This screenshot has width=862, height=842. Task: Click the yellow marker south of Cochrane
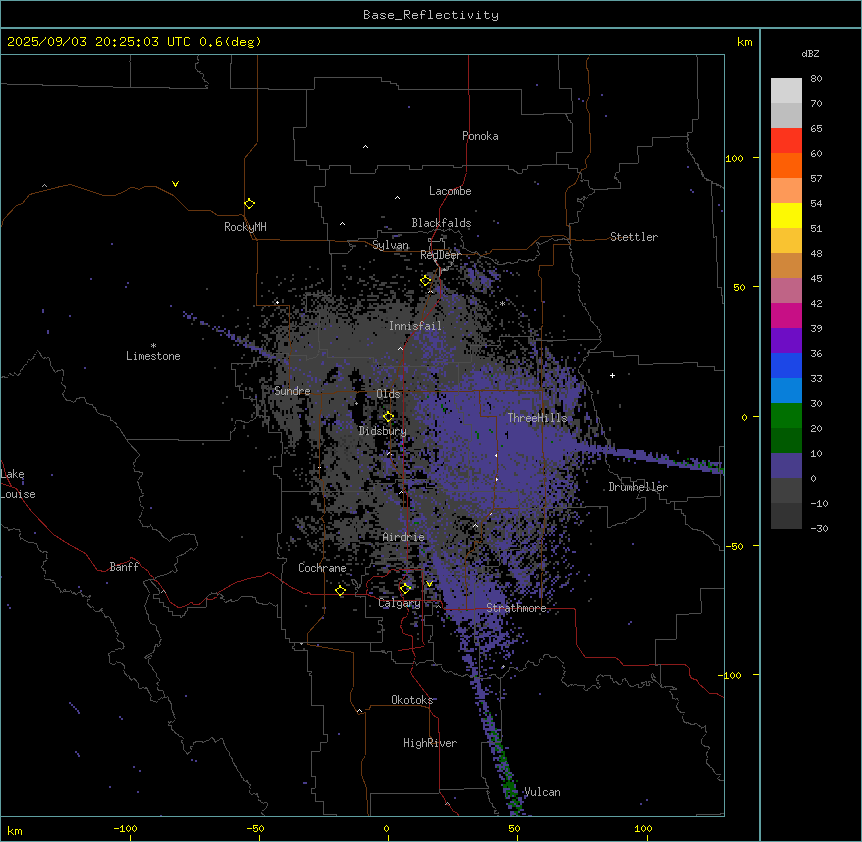coord(340,591)
